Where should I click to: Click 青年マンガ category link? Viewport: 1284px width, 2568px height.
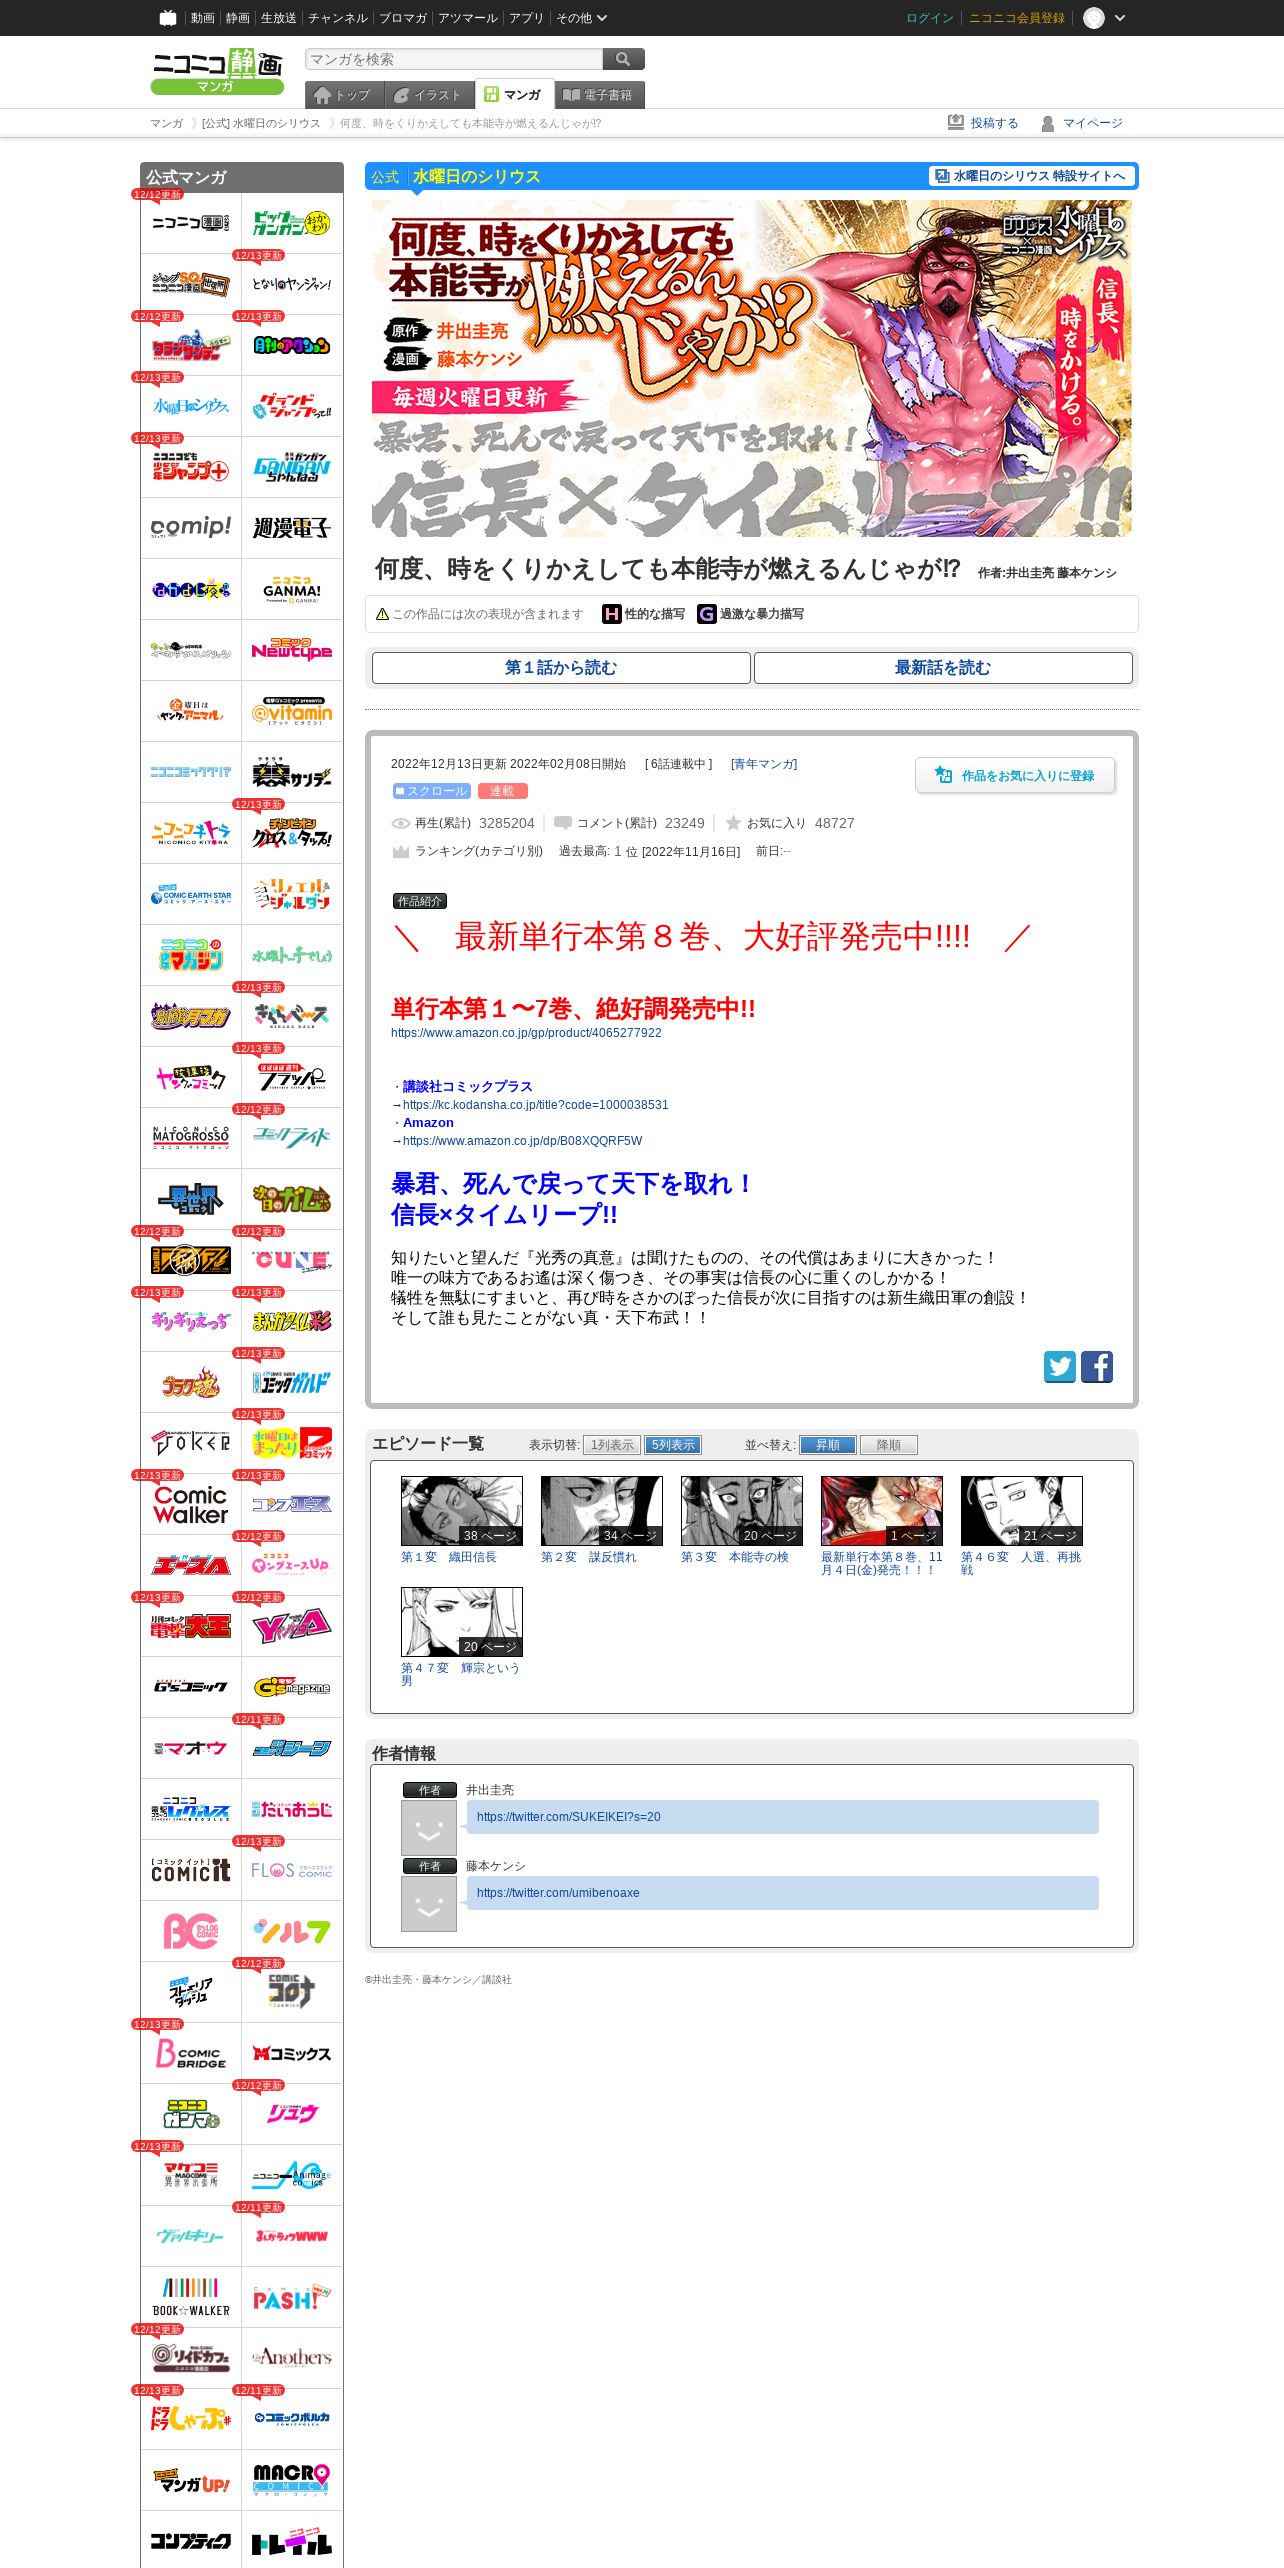pos(764,764)
